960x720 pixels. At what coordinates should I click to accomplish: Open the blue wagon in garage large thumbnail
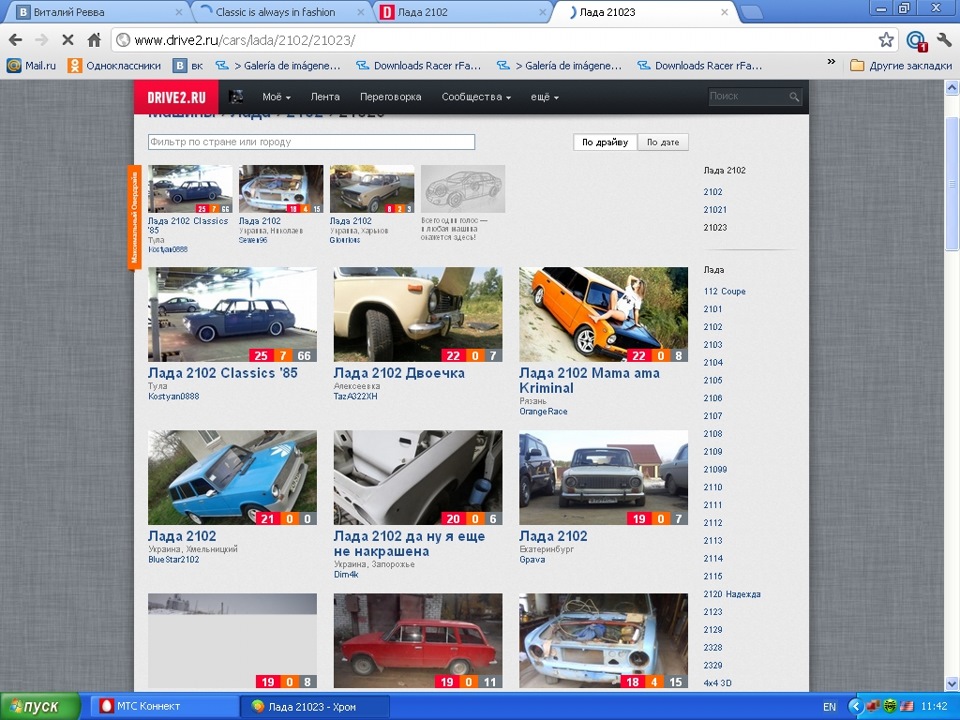click(233, 314)
